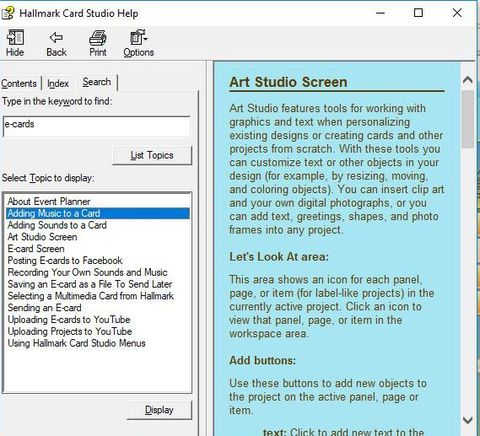Print the current help topic

pyautogui.click(x=98, y=43)
